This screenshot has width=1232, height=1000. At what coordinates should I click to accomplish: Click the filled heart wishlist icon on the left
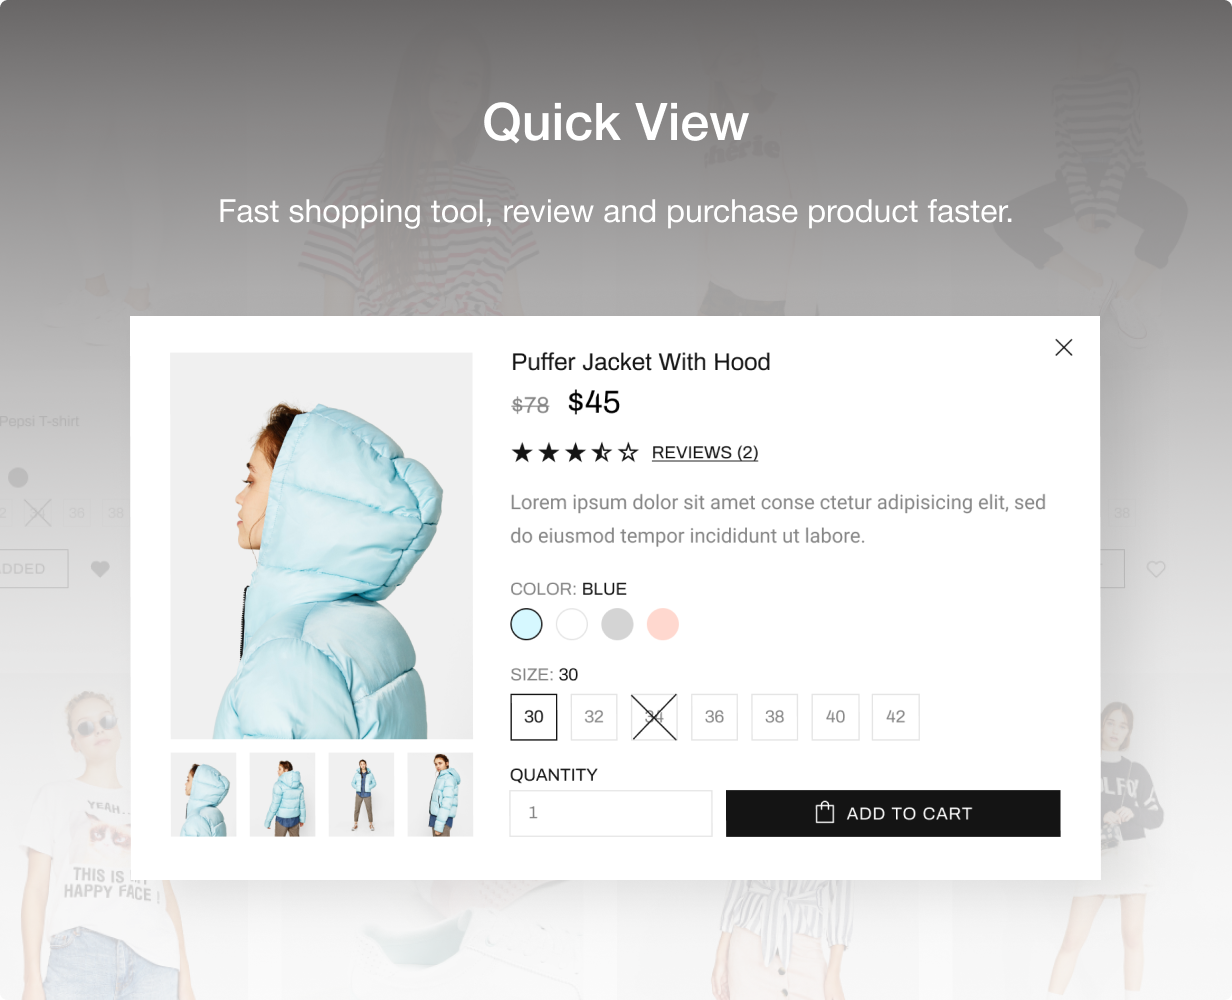[x=100, y=569]
